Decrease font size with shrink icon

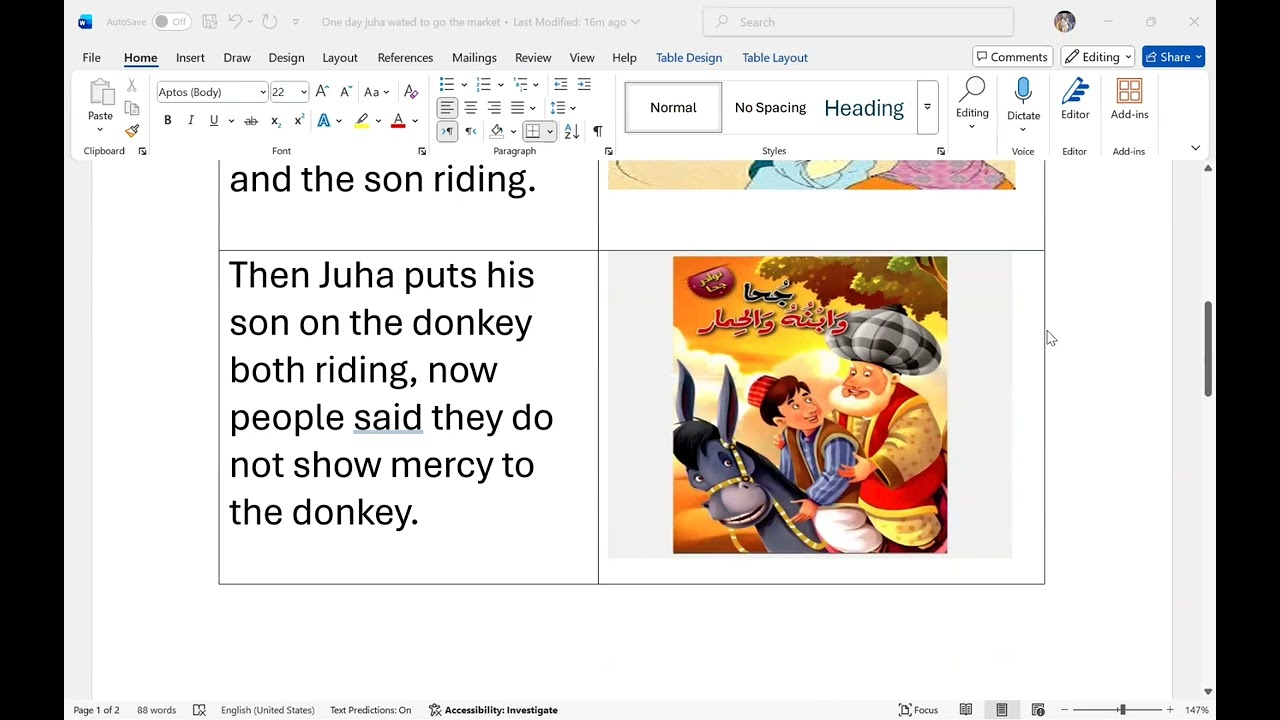346,92
